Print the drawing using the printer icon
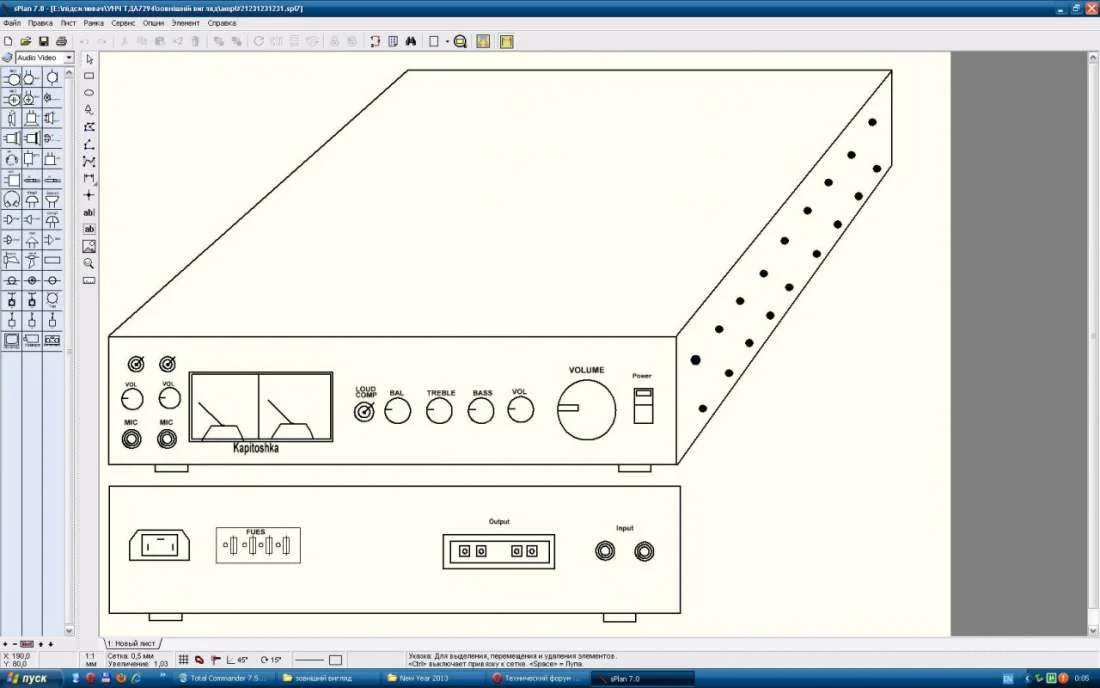The width and height of the screenshot is (1100, 688). point(61,41)
